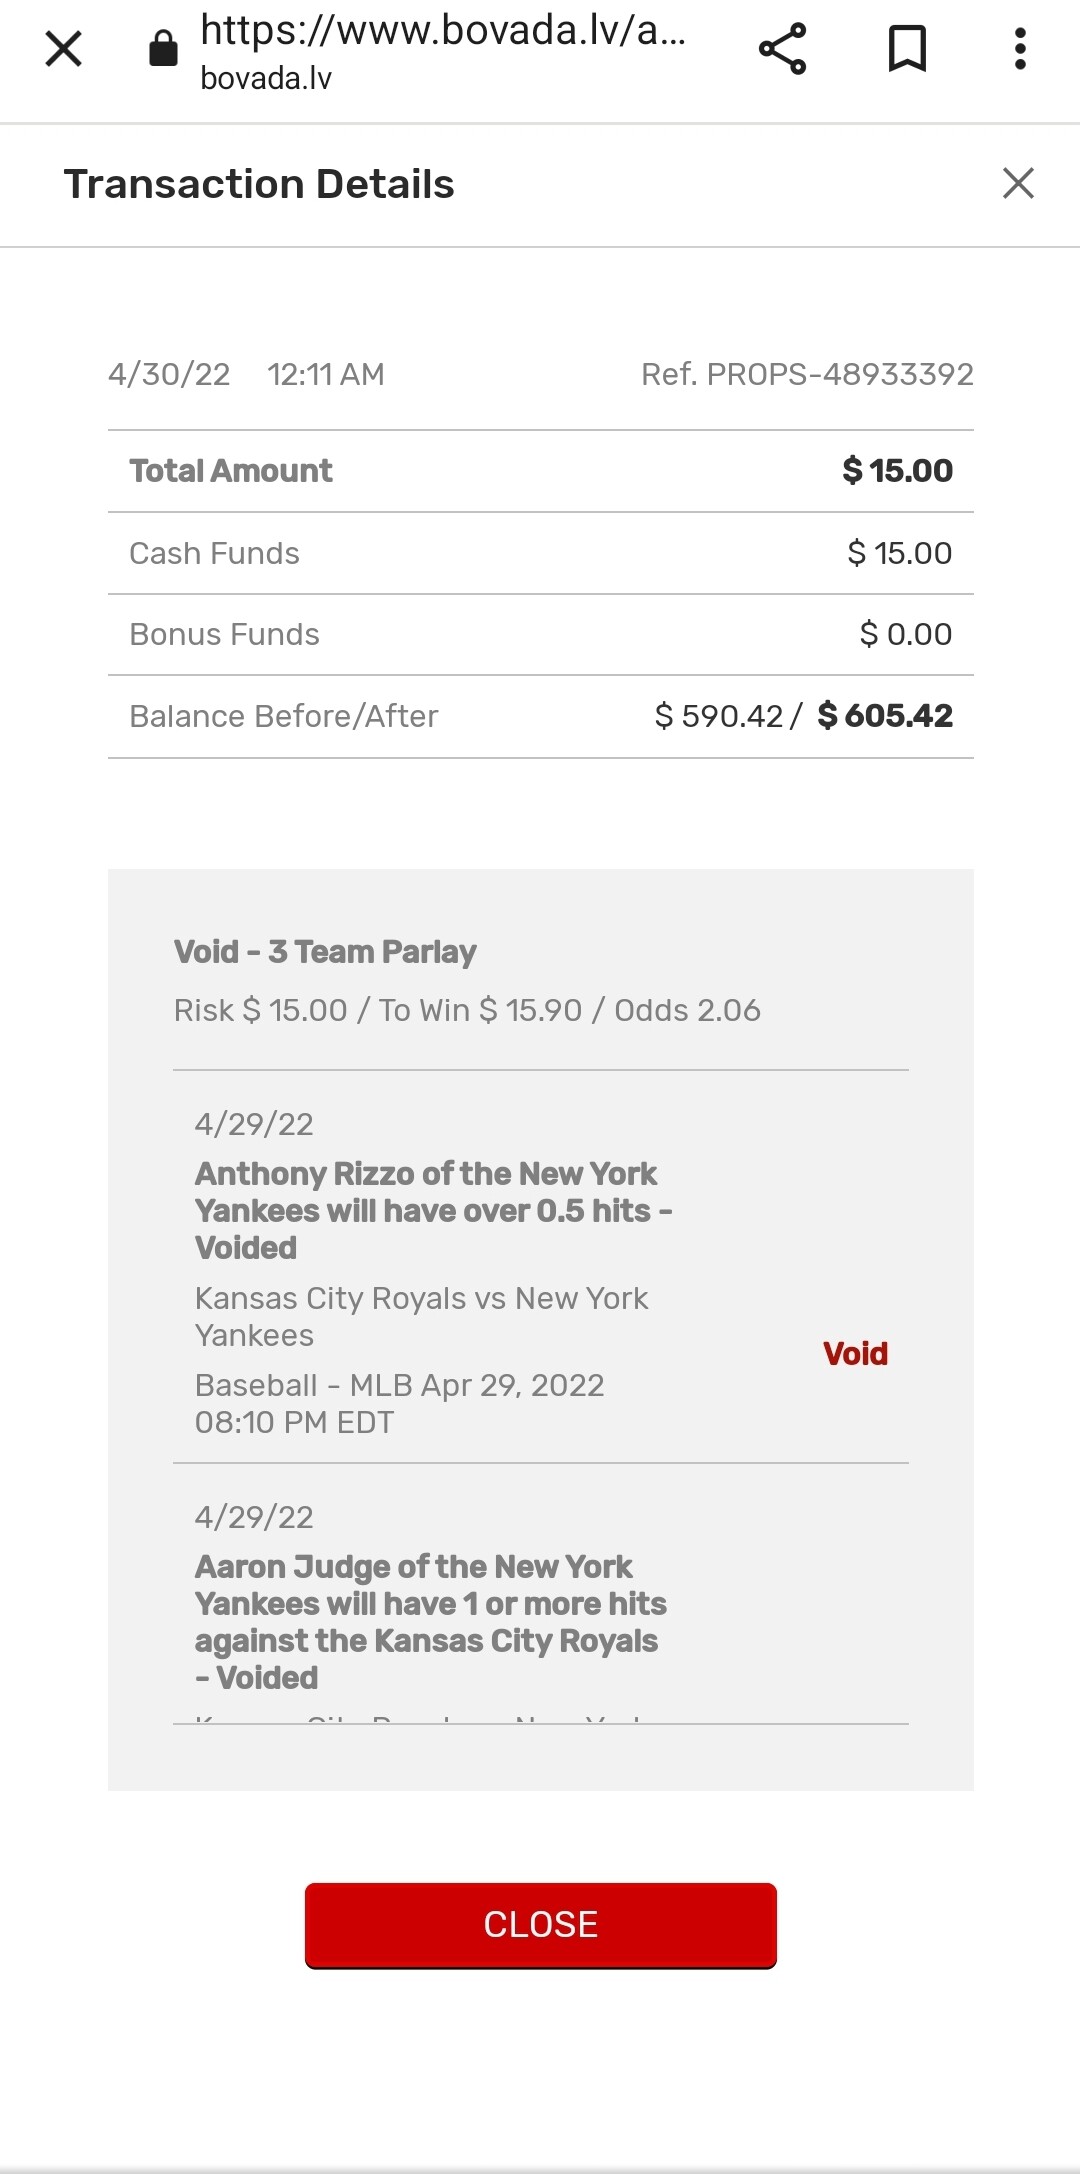Image resolution: width=1080 pixels, height=2174 pixels.
Task: Tap the padlock site security icon
Action: 163,48
